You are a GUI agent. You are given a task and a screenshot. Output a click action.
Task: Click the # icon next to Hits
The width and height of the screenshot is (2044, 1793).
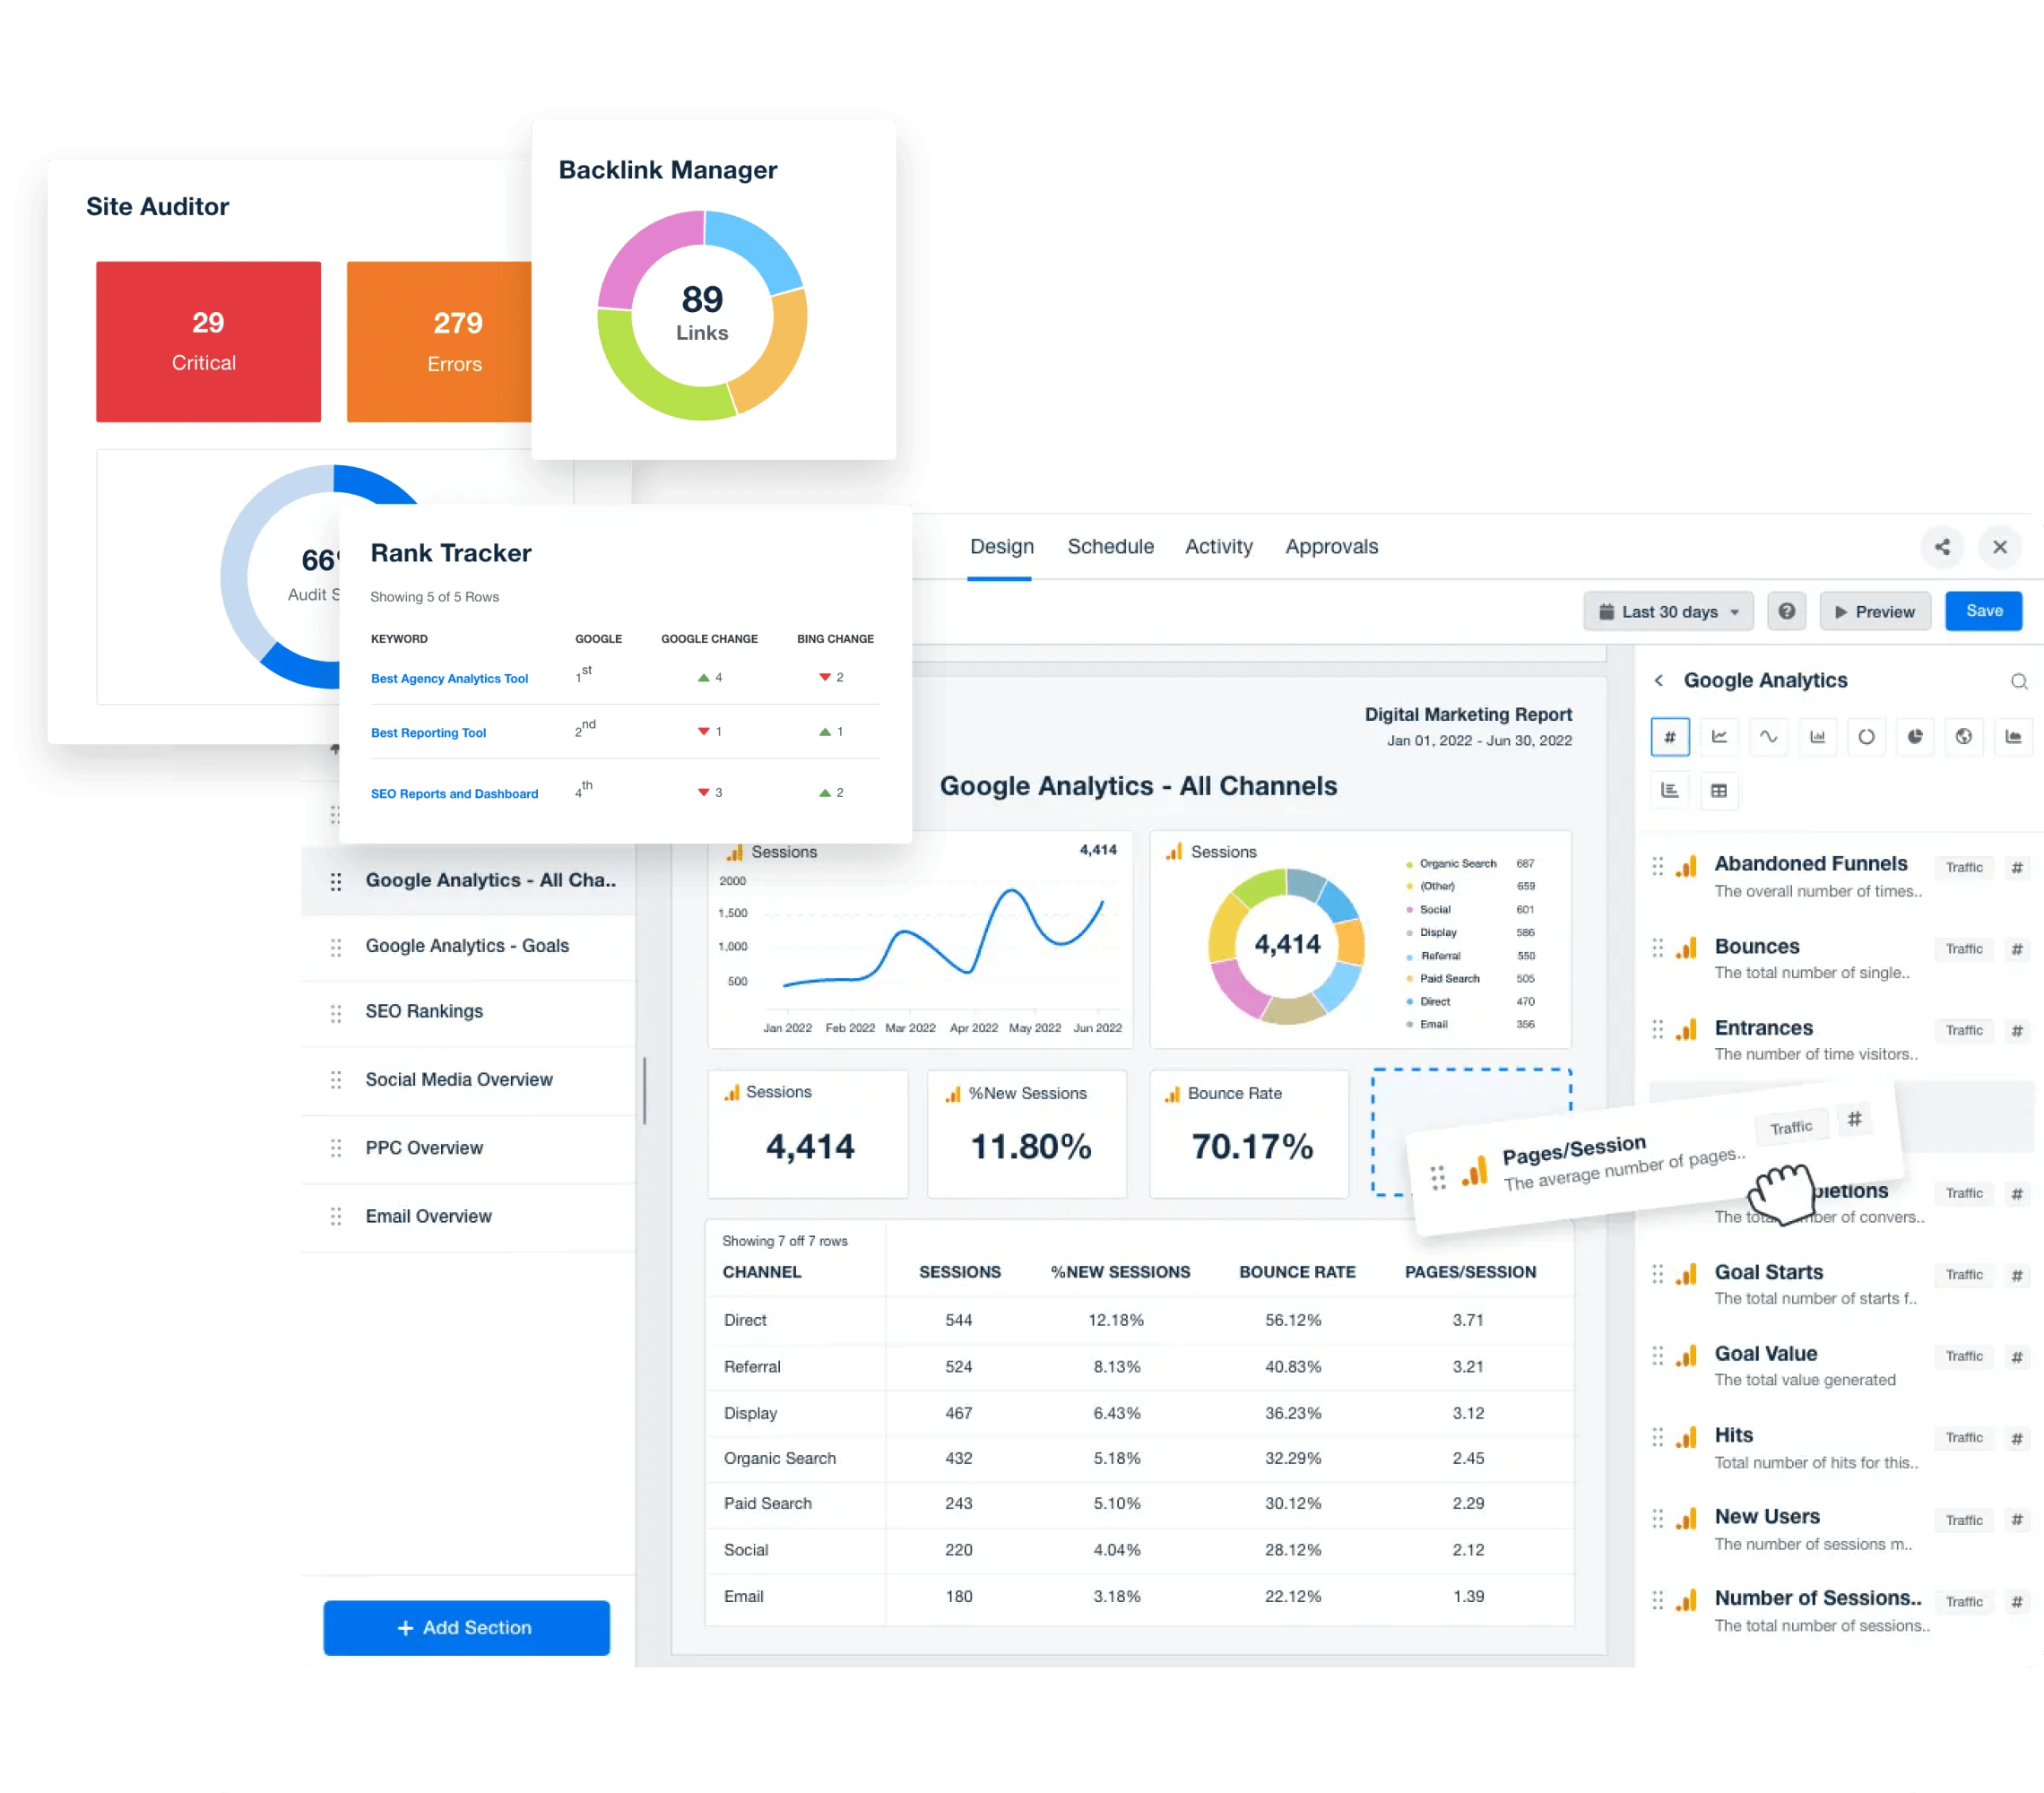(2017, 1439)
